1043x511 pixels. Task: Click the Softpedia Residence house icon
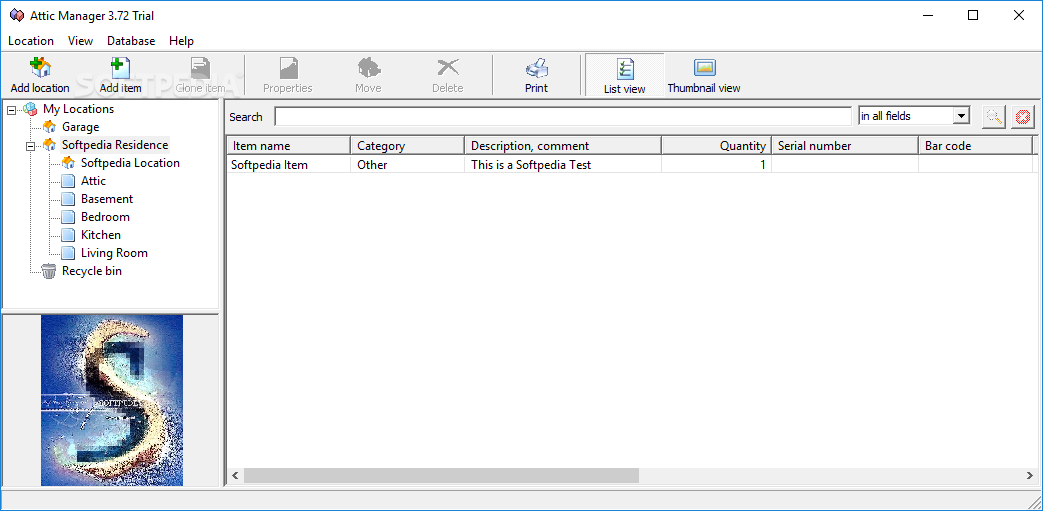coord(49,144)
